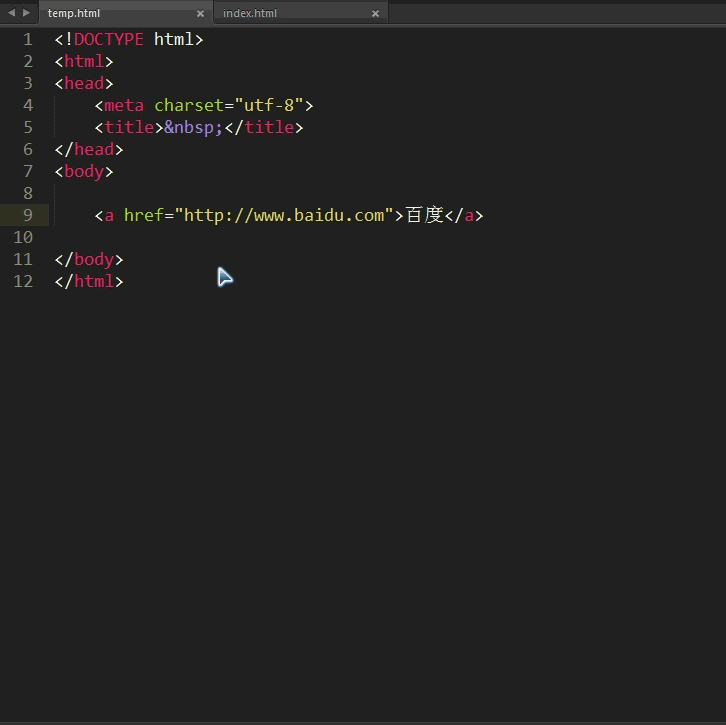Click line number 2 in the gutter
This screenshot has height=725, width=726.
tap(28, 62)
